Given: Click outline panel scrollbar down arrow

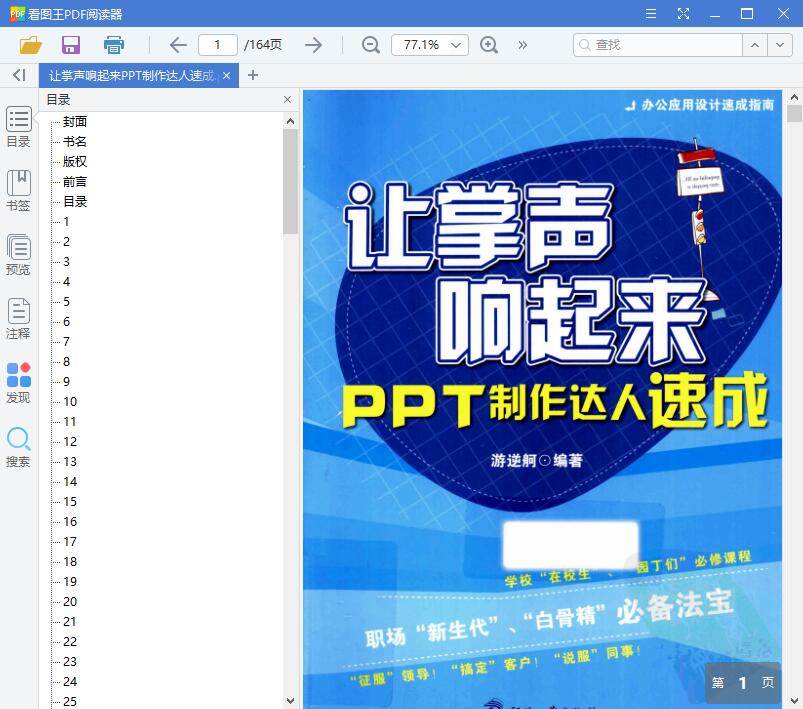Looking at the screenshot, I should (x=290, y=700).
